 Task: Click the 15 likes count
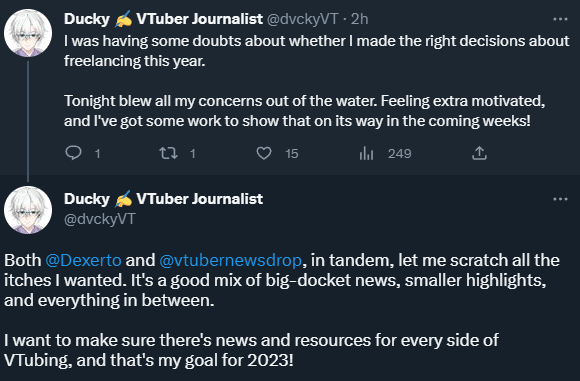point(292,154)
